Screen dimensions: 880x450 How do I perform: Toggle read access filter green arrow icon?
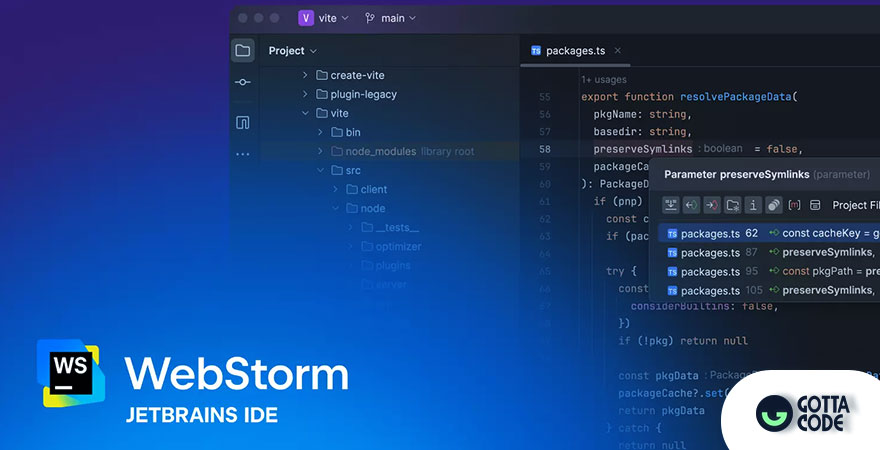[x=691, y=205]
